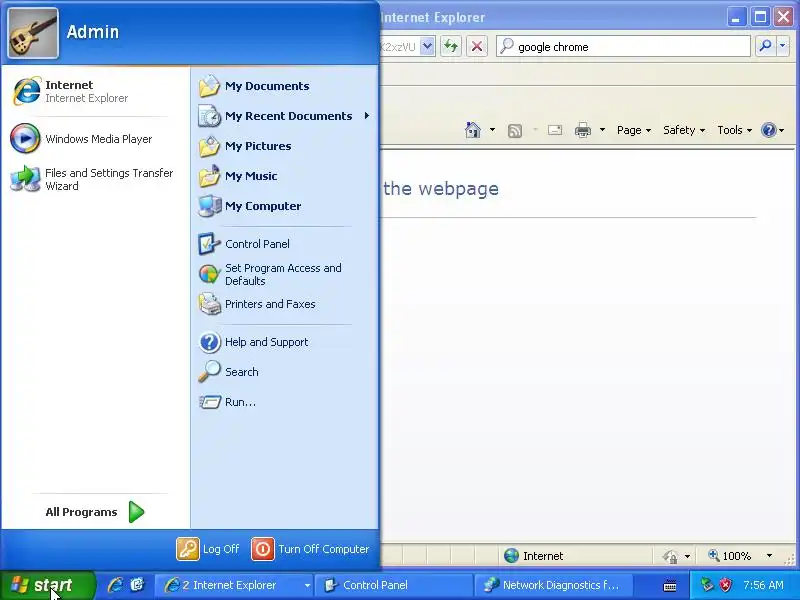Open Search from Start menu
Screen dimensions: 800x600
[284, 372]
